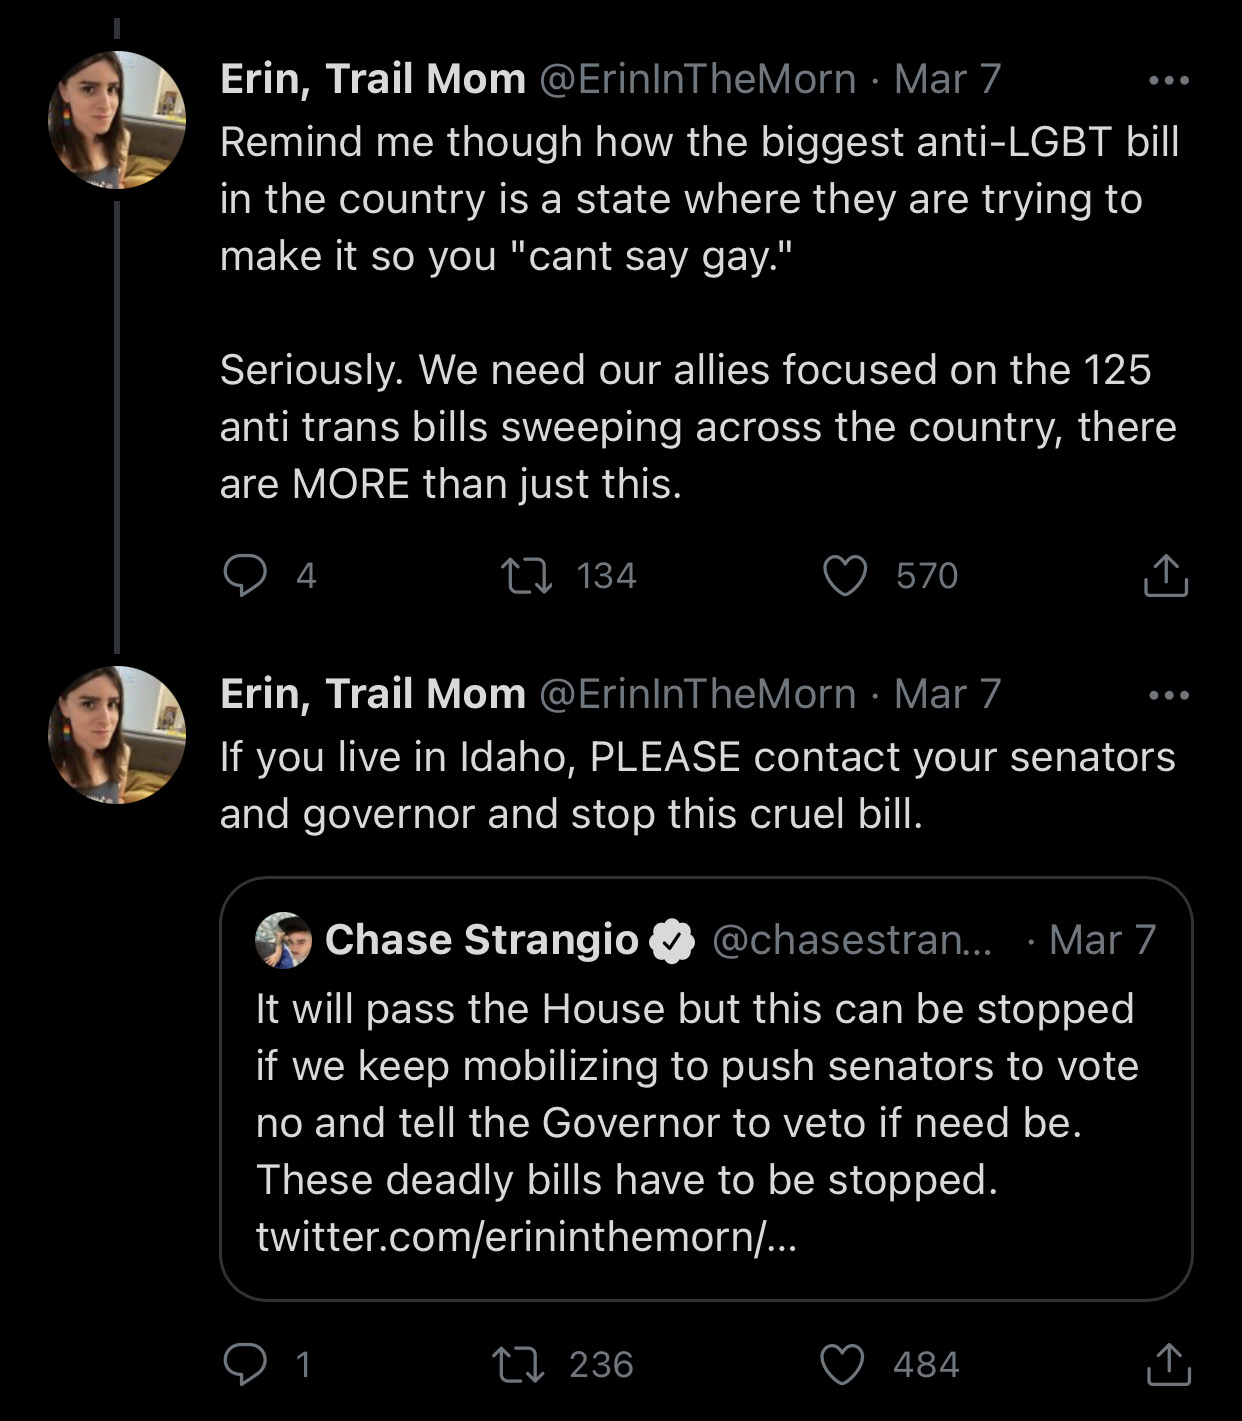Click Chase Strangio's name in quoted tweet

[481, 940]
